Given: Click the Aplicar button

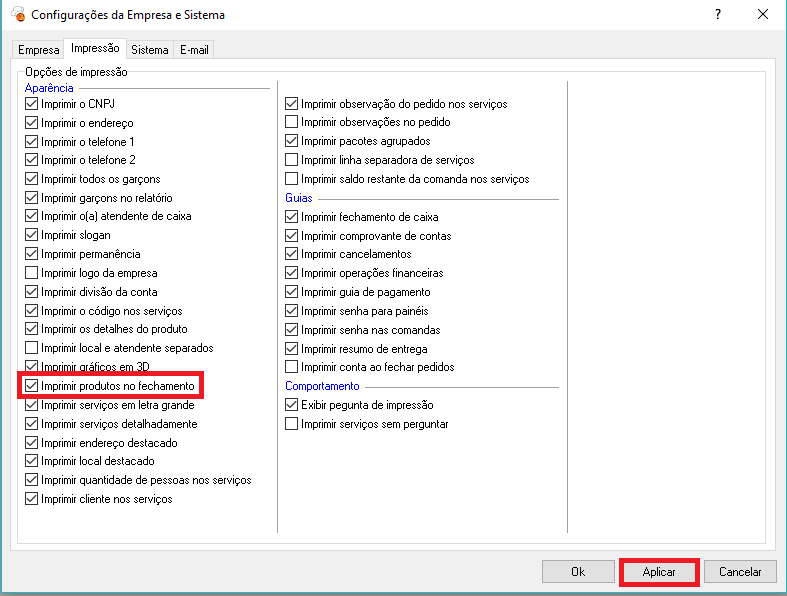Looking at the screenshot, I should [659, 572].
